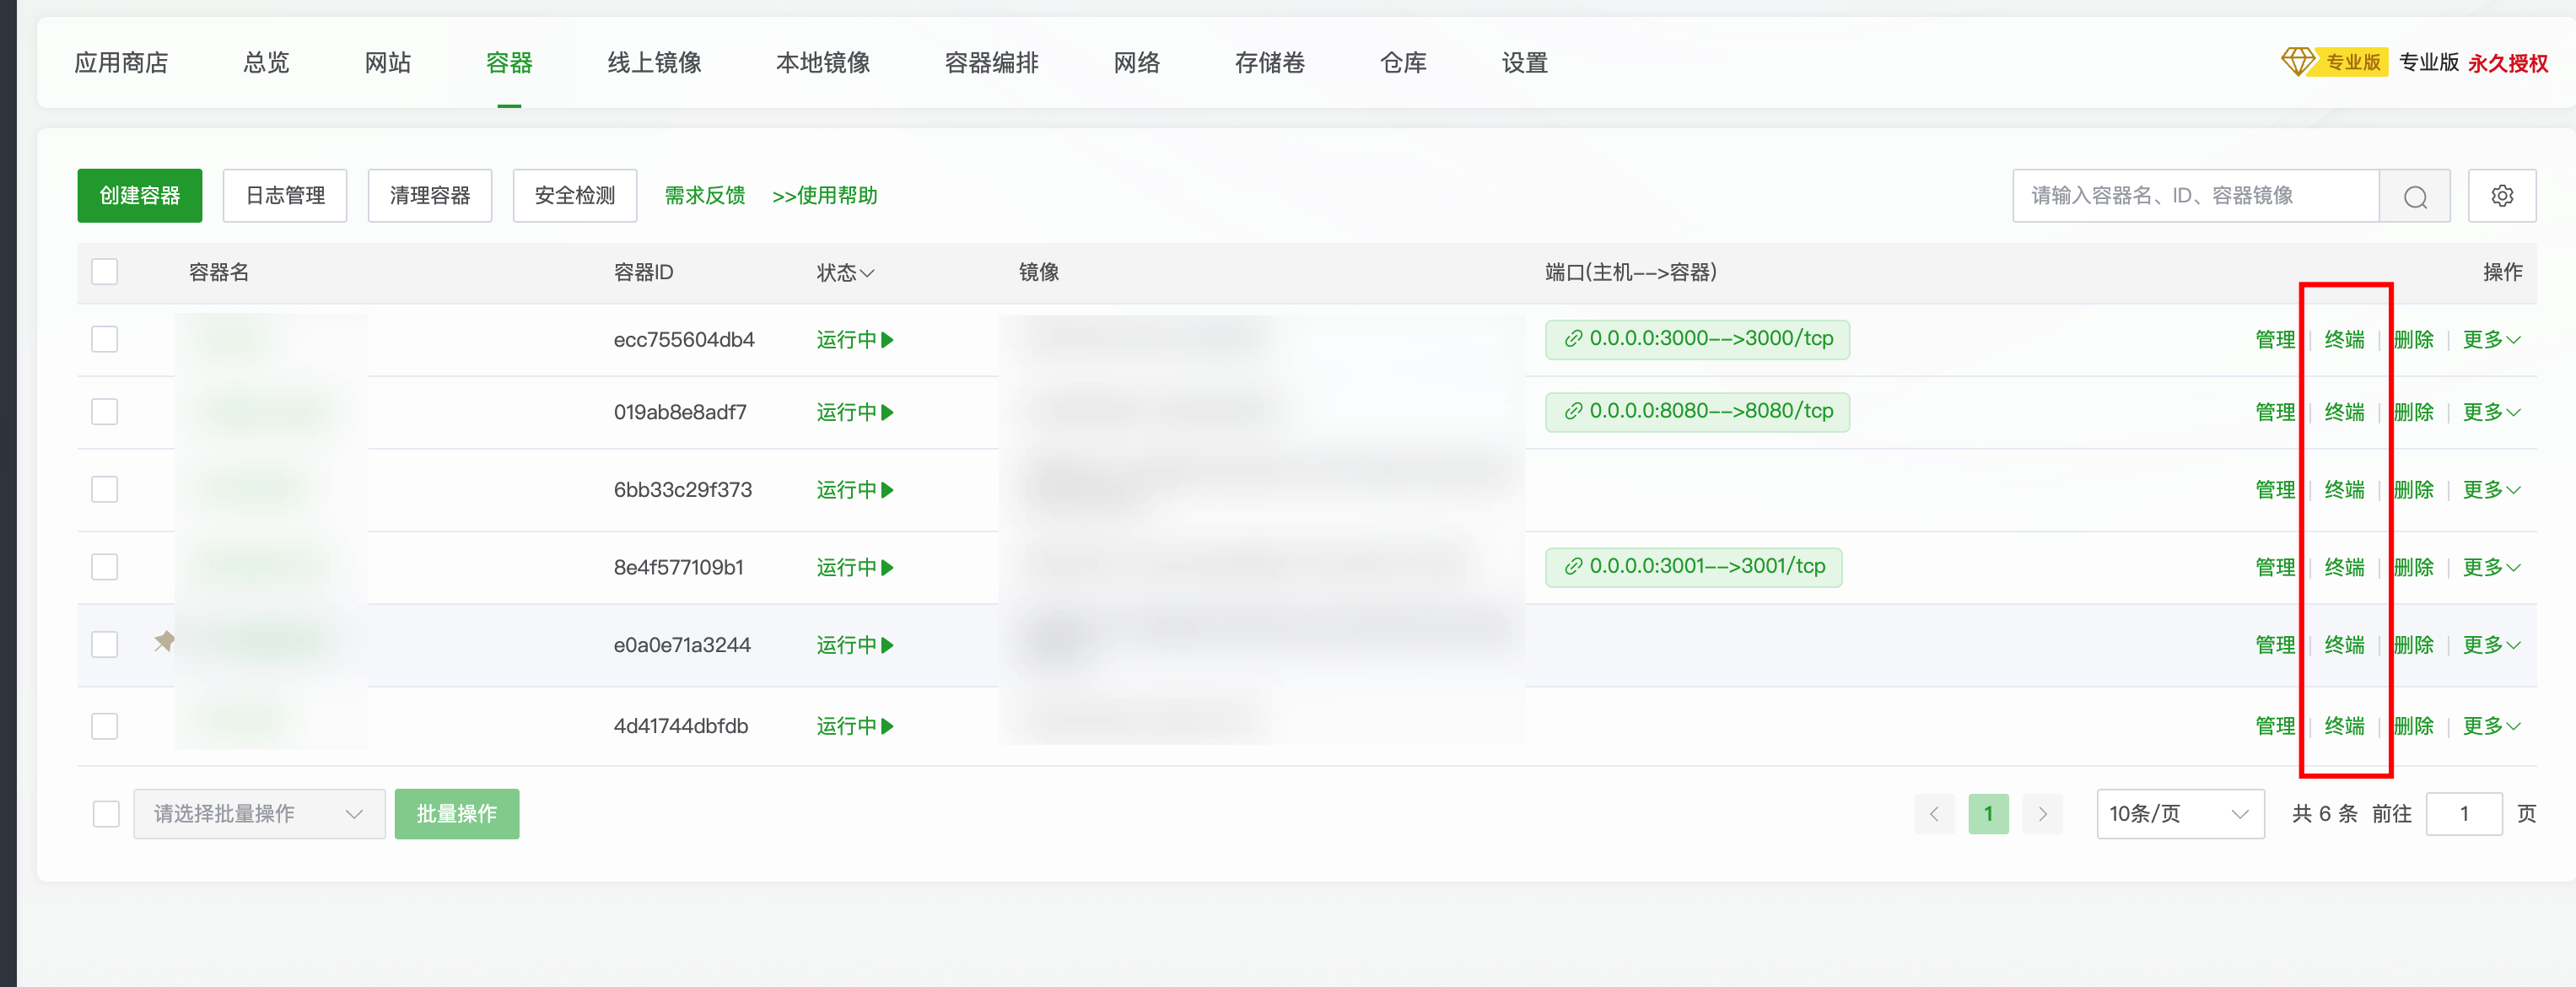Open the 存储卷 tab
Image resolution: width=2576 pixels, height=987 pixels.
pyautogui.click(x=1270, y=63)
